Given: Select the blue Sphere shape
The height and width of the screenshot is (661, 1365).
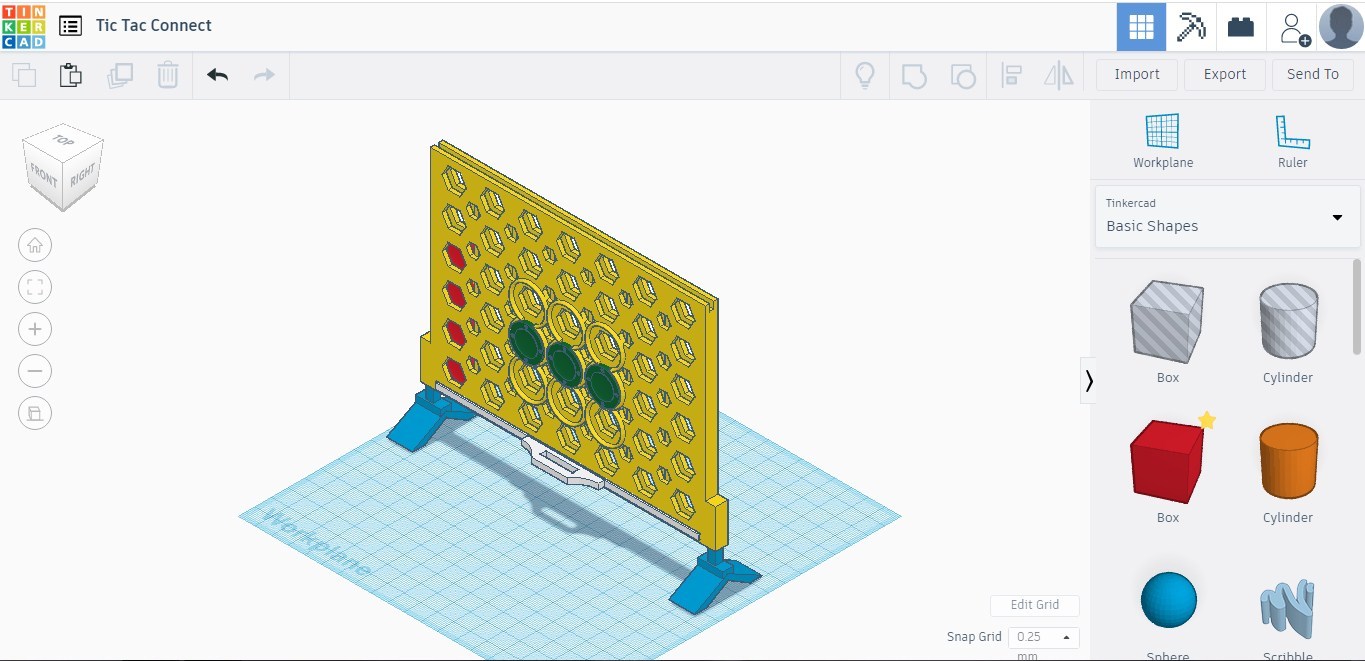Looking at the screenshot, I should [1168, 600].
